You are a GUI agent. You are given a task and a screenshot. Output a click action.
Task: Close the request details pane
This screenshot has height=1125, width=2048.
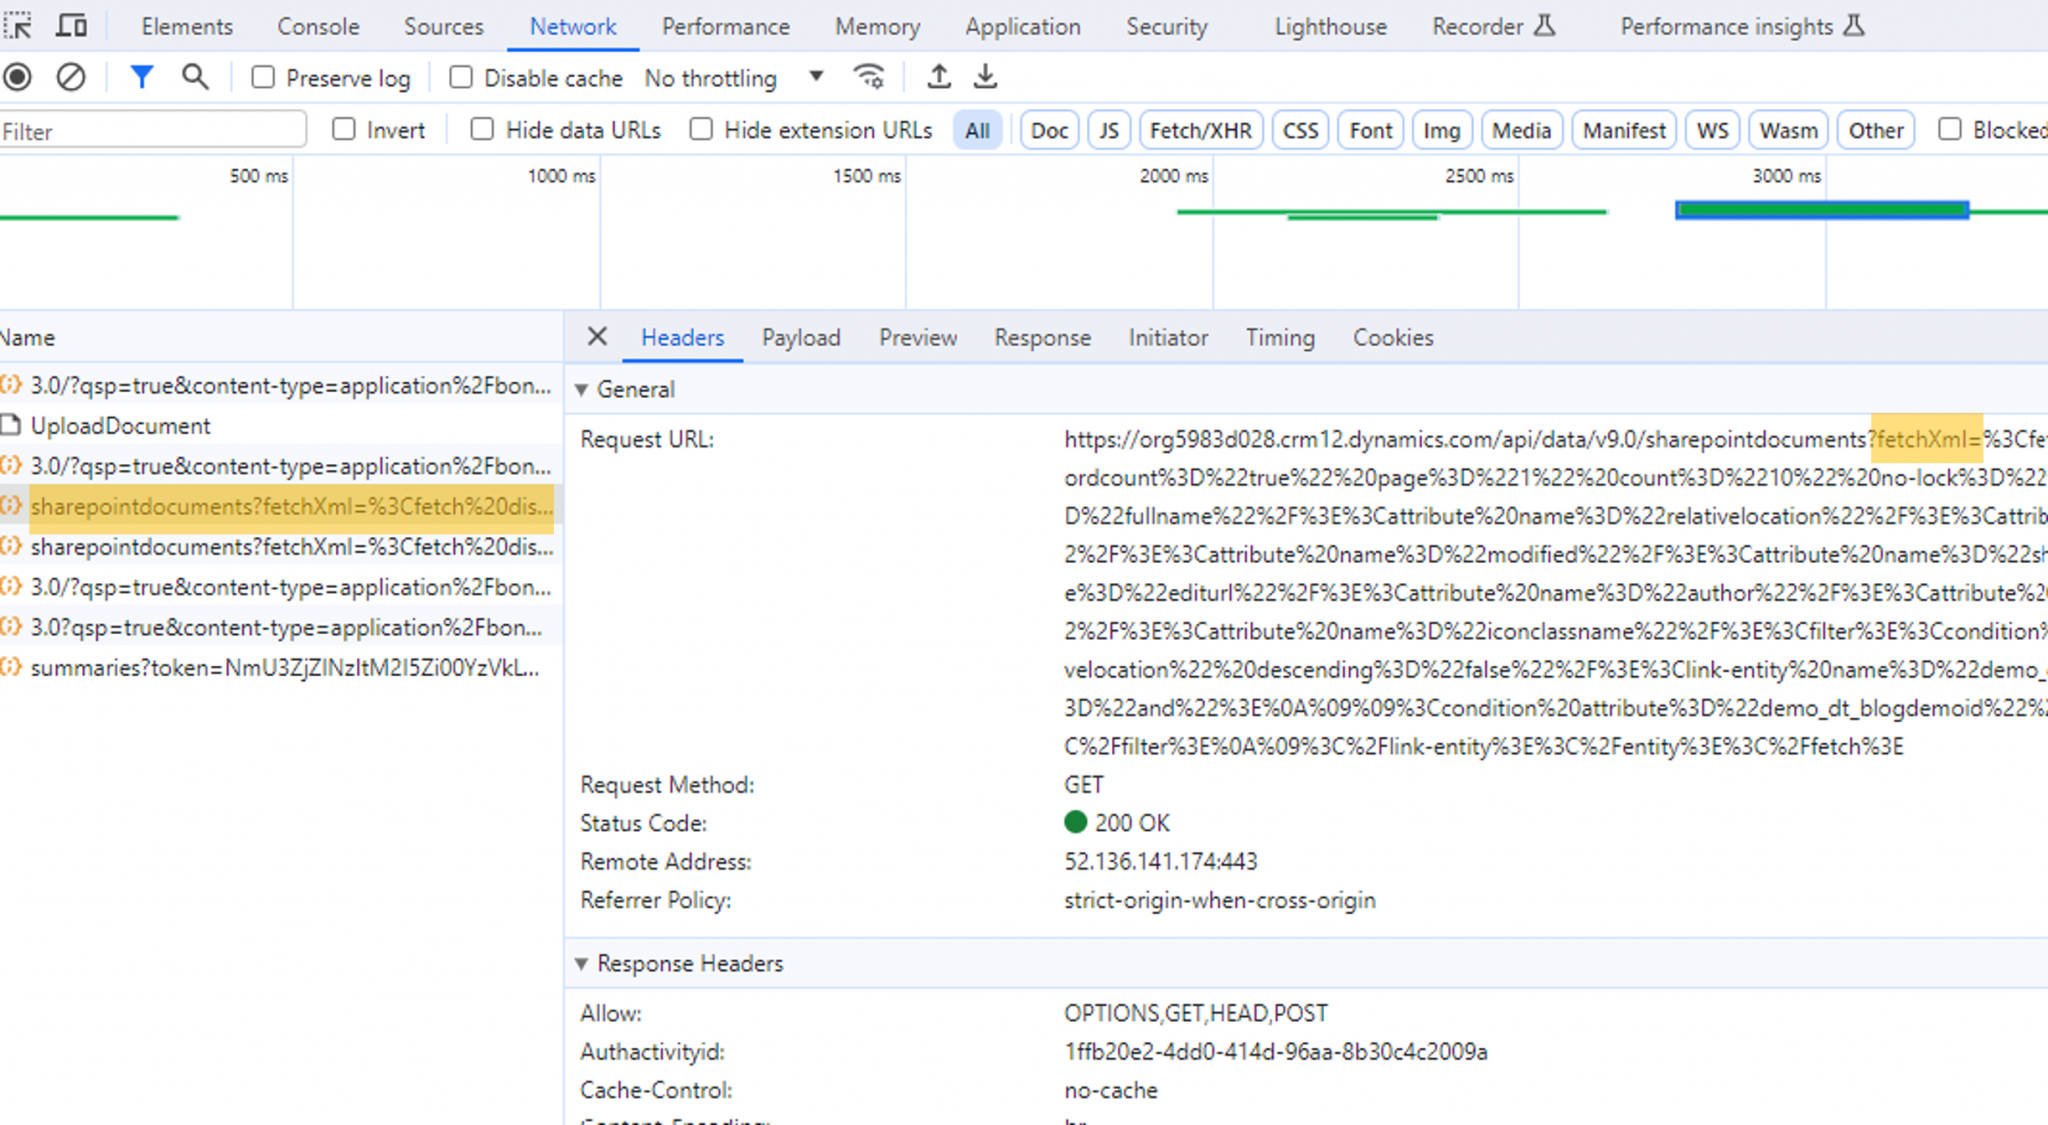click(596, 338)
